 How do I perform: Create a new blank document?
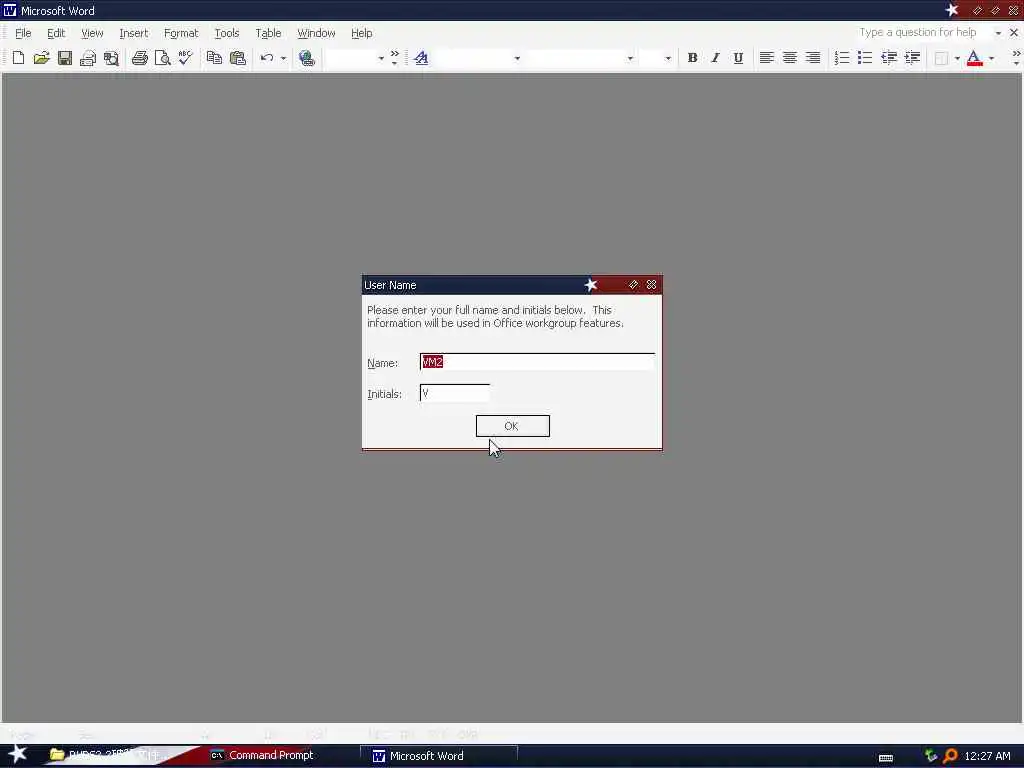[18, 58]
